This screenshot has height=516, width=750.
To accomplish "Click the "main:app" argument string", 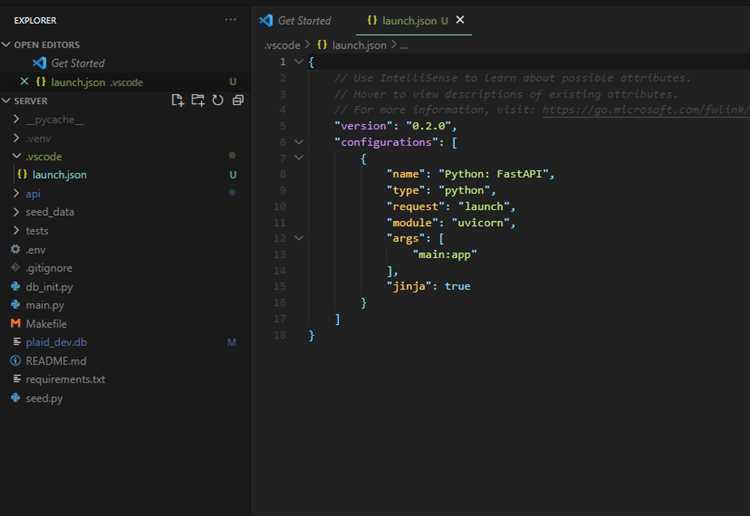I will pos(444,255).
